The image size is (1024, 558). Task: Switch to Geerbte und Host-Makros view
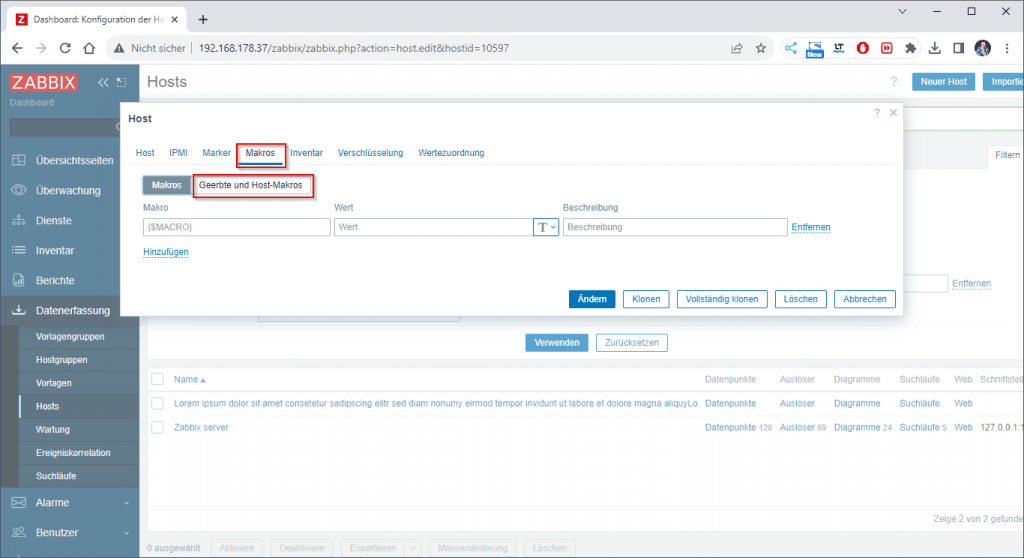click(x=251, y=185)
